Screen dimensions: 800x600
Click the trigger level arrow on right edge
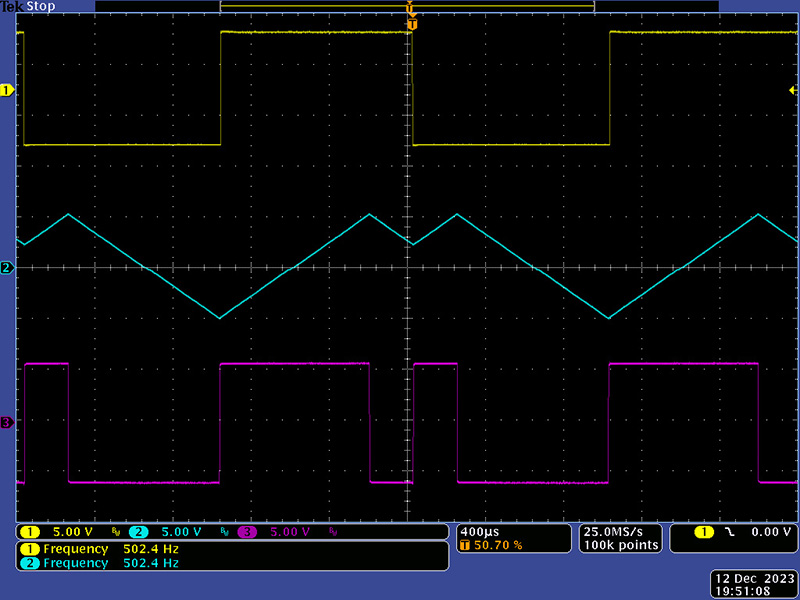tap(792, 90)
